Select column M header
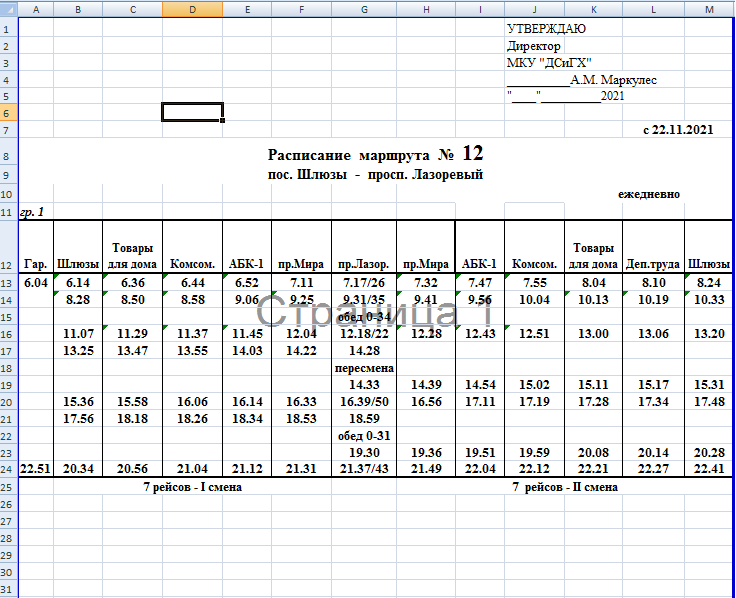This screenshot has width=736, height=598. click(709, 9)
